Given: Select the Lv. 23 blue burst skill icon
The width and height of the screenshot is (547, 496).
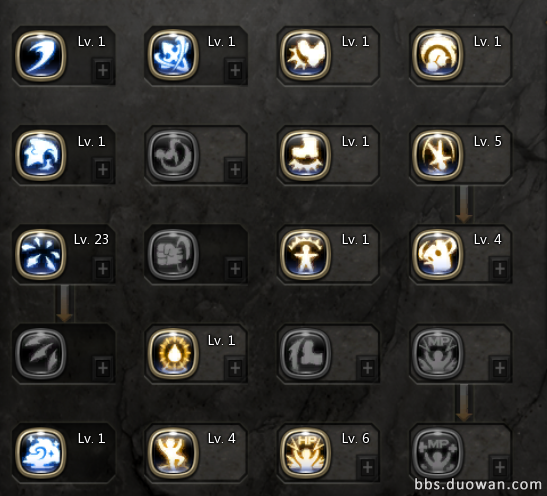Looking at the screenshot, I should [40, 254].
